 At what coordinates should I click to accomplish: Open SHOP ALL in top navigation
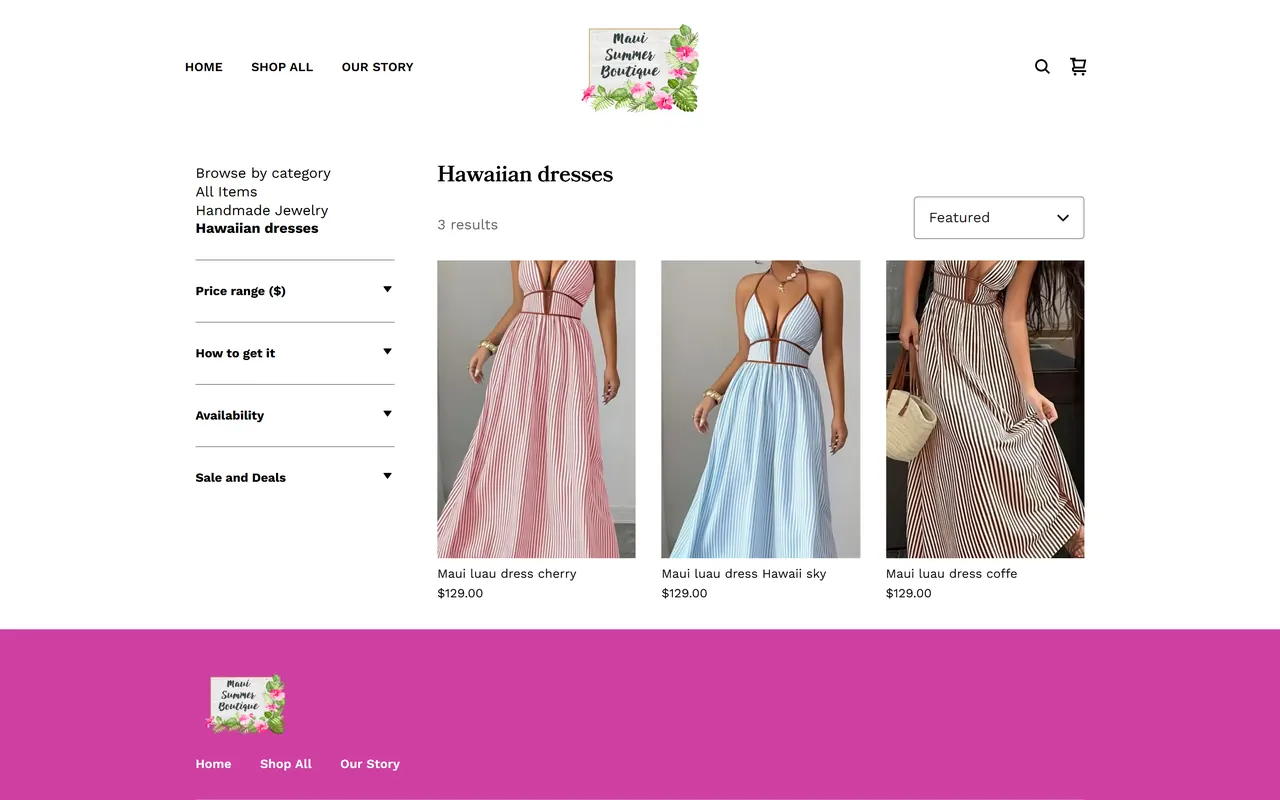click(282, 67)
